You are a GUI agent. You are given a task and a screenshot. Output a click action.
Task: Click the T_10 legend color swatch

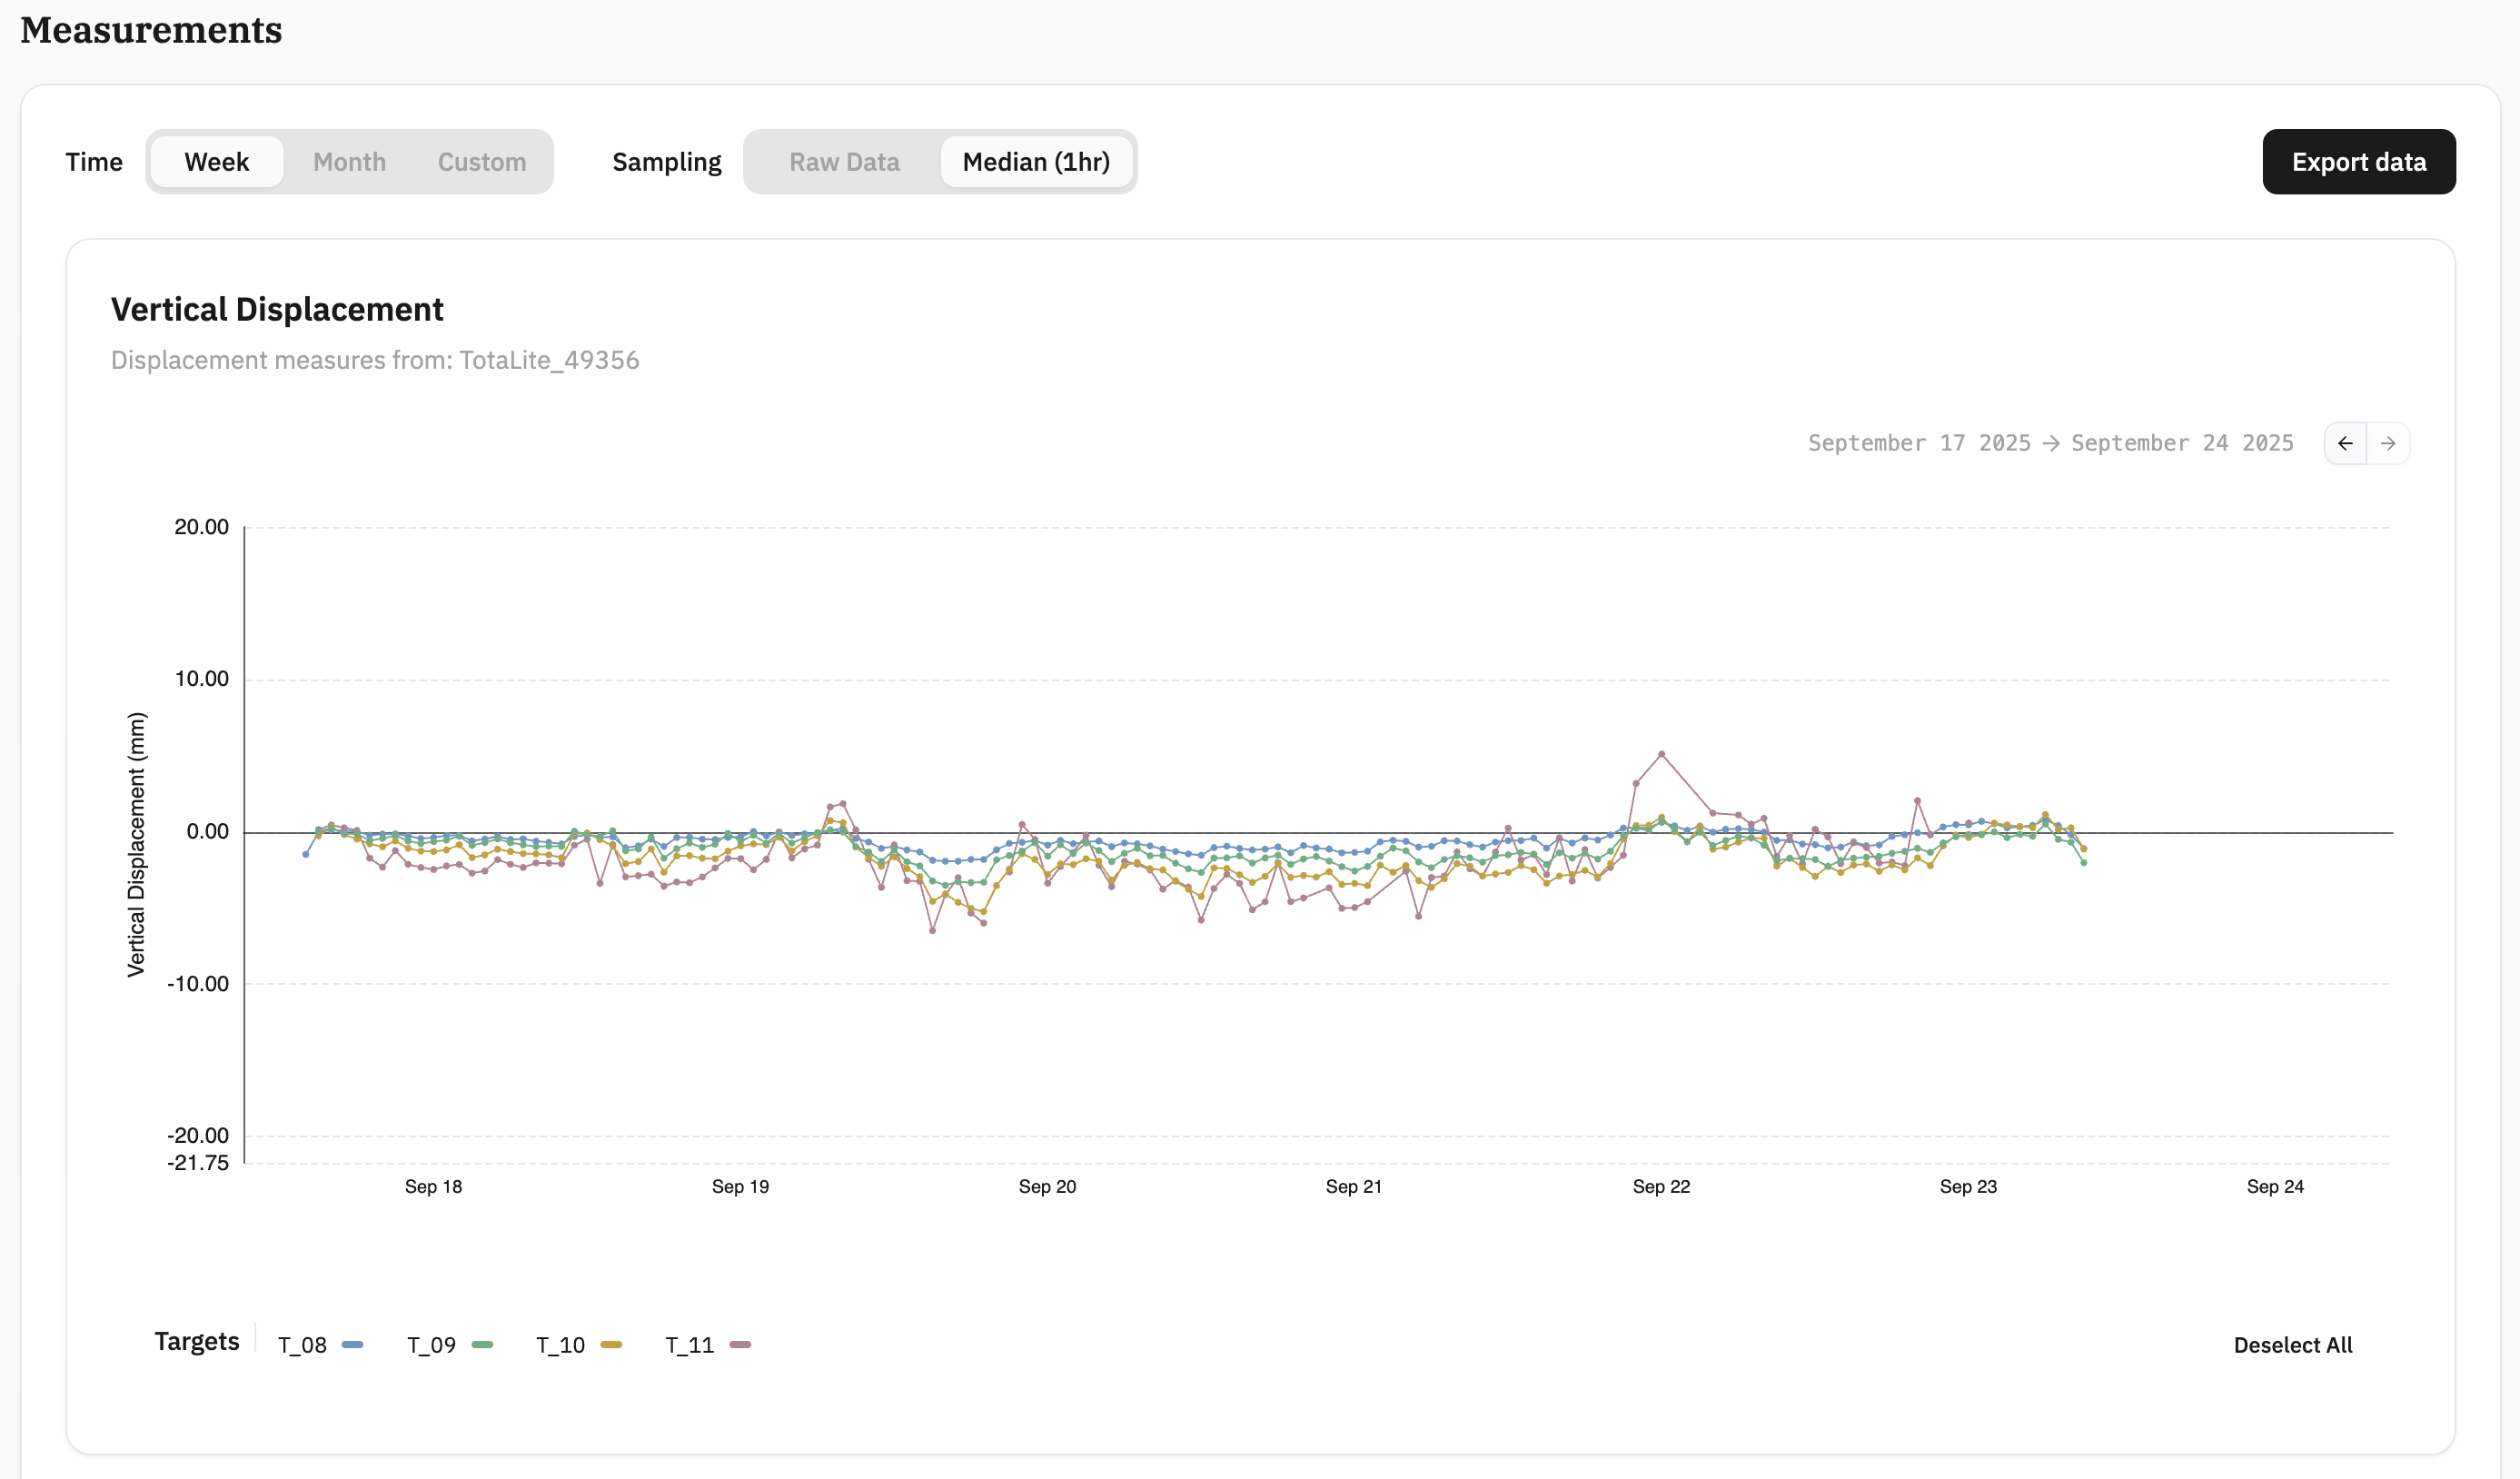611,1345
